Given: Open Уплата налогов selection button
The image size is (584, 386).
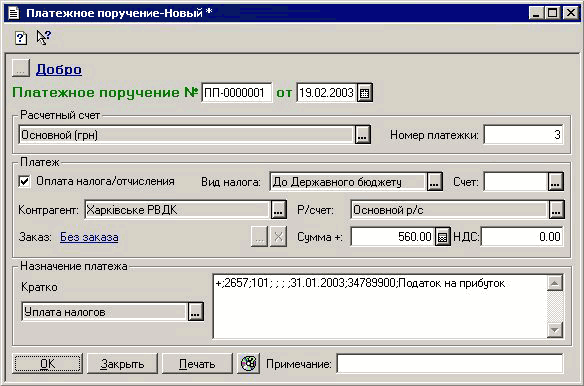Looking at the screenshot, I should pos(196,312).
